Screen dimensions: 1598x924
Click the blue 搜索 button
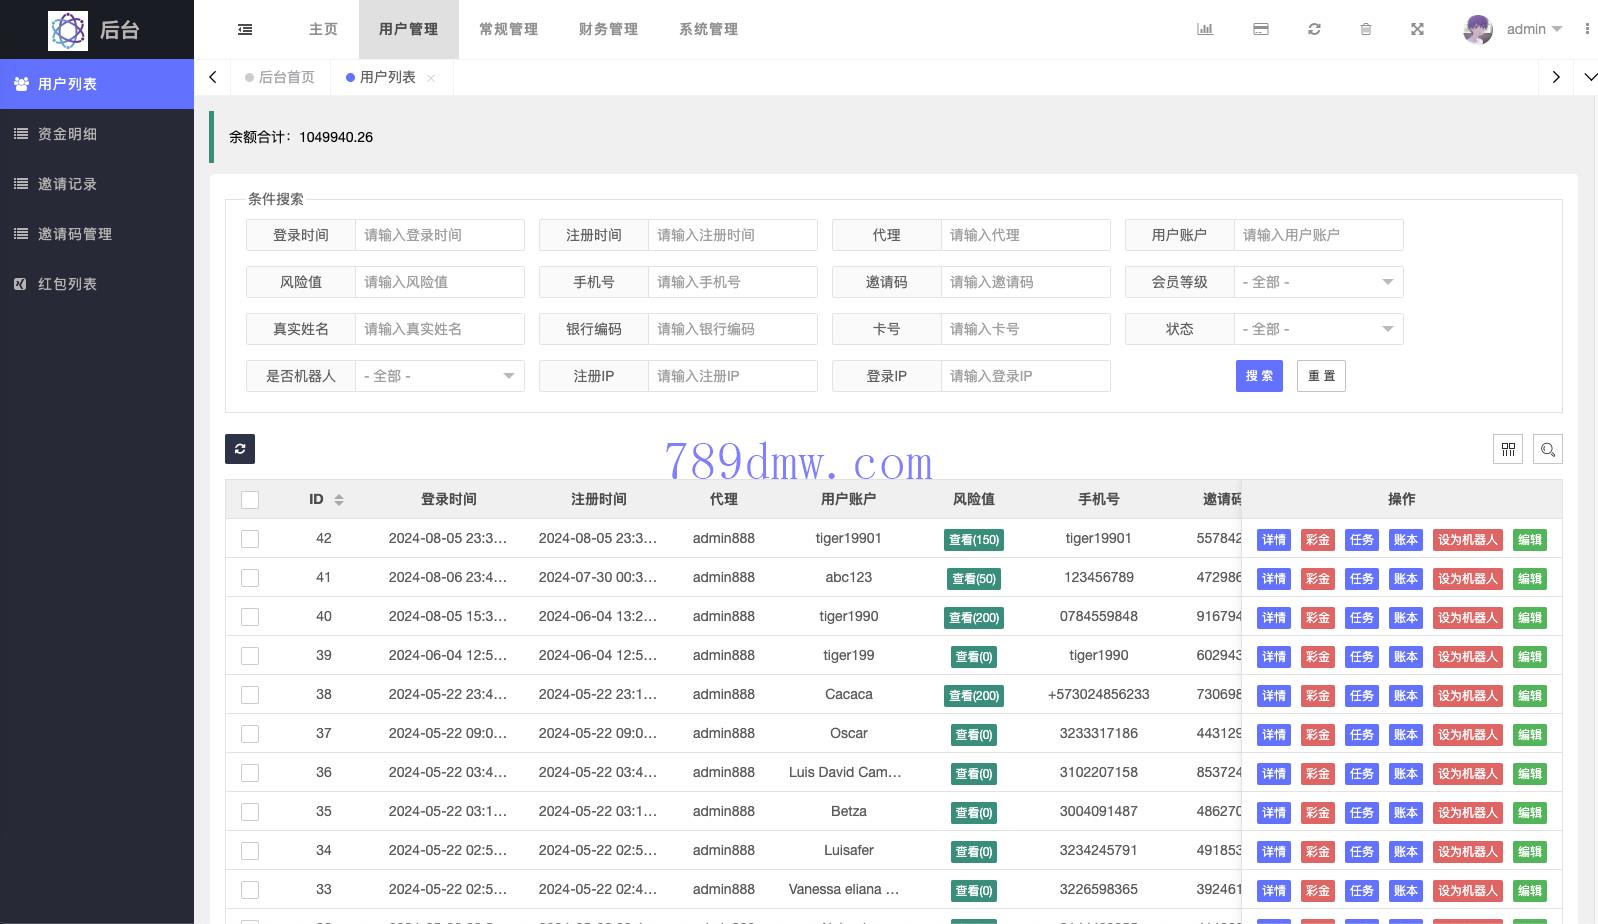(x=1259, y=376)
